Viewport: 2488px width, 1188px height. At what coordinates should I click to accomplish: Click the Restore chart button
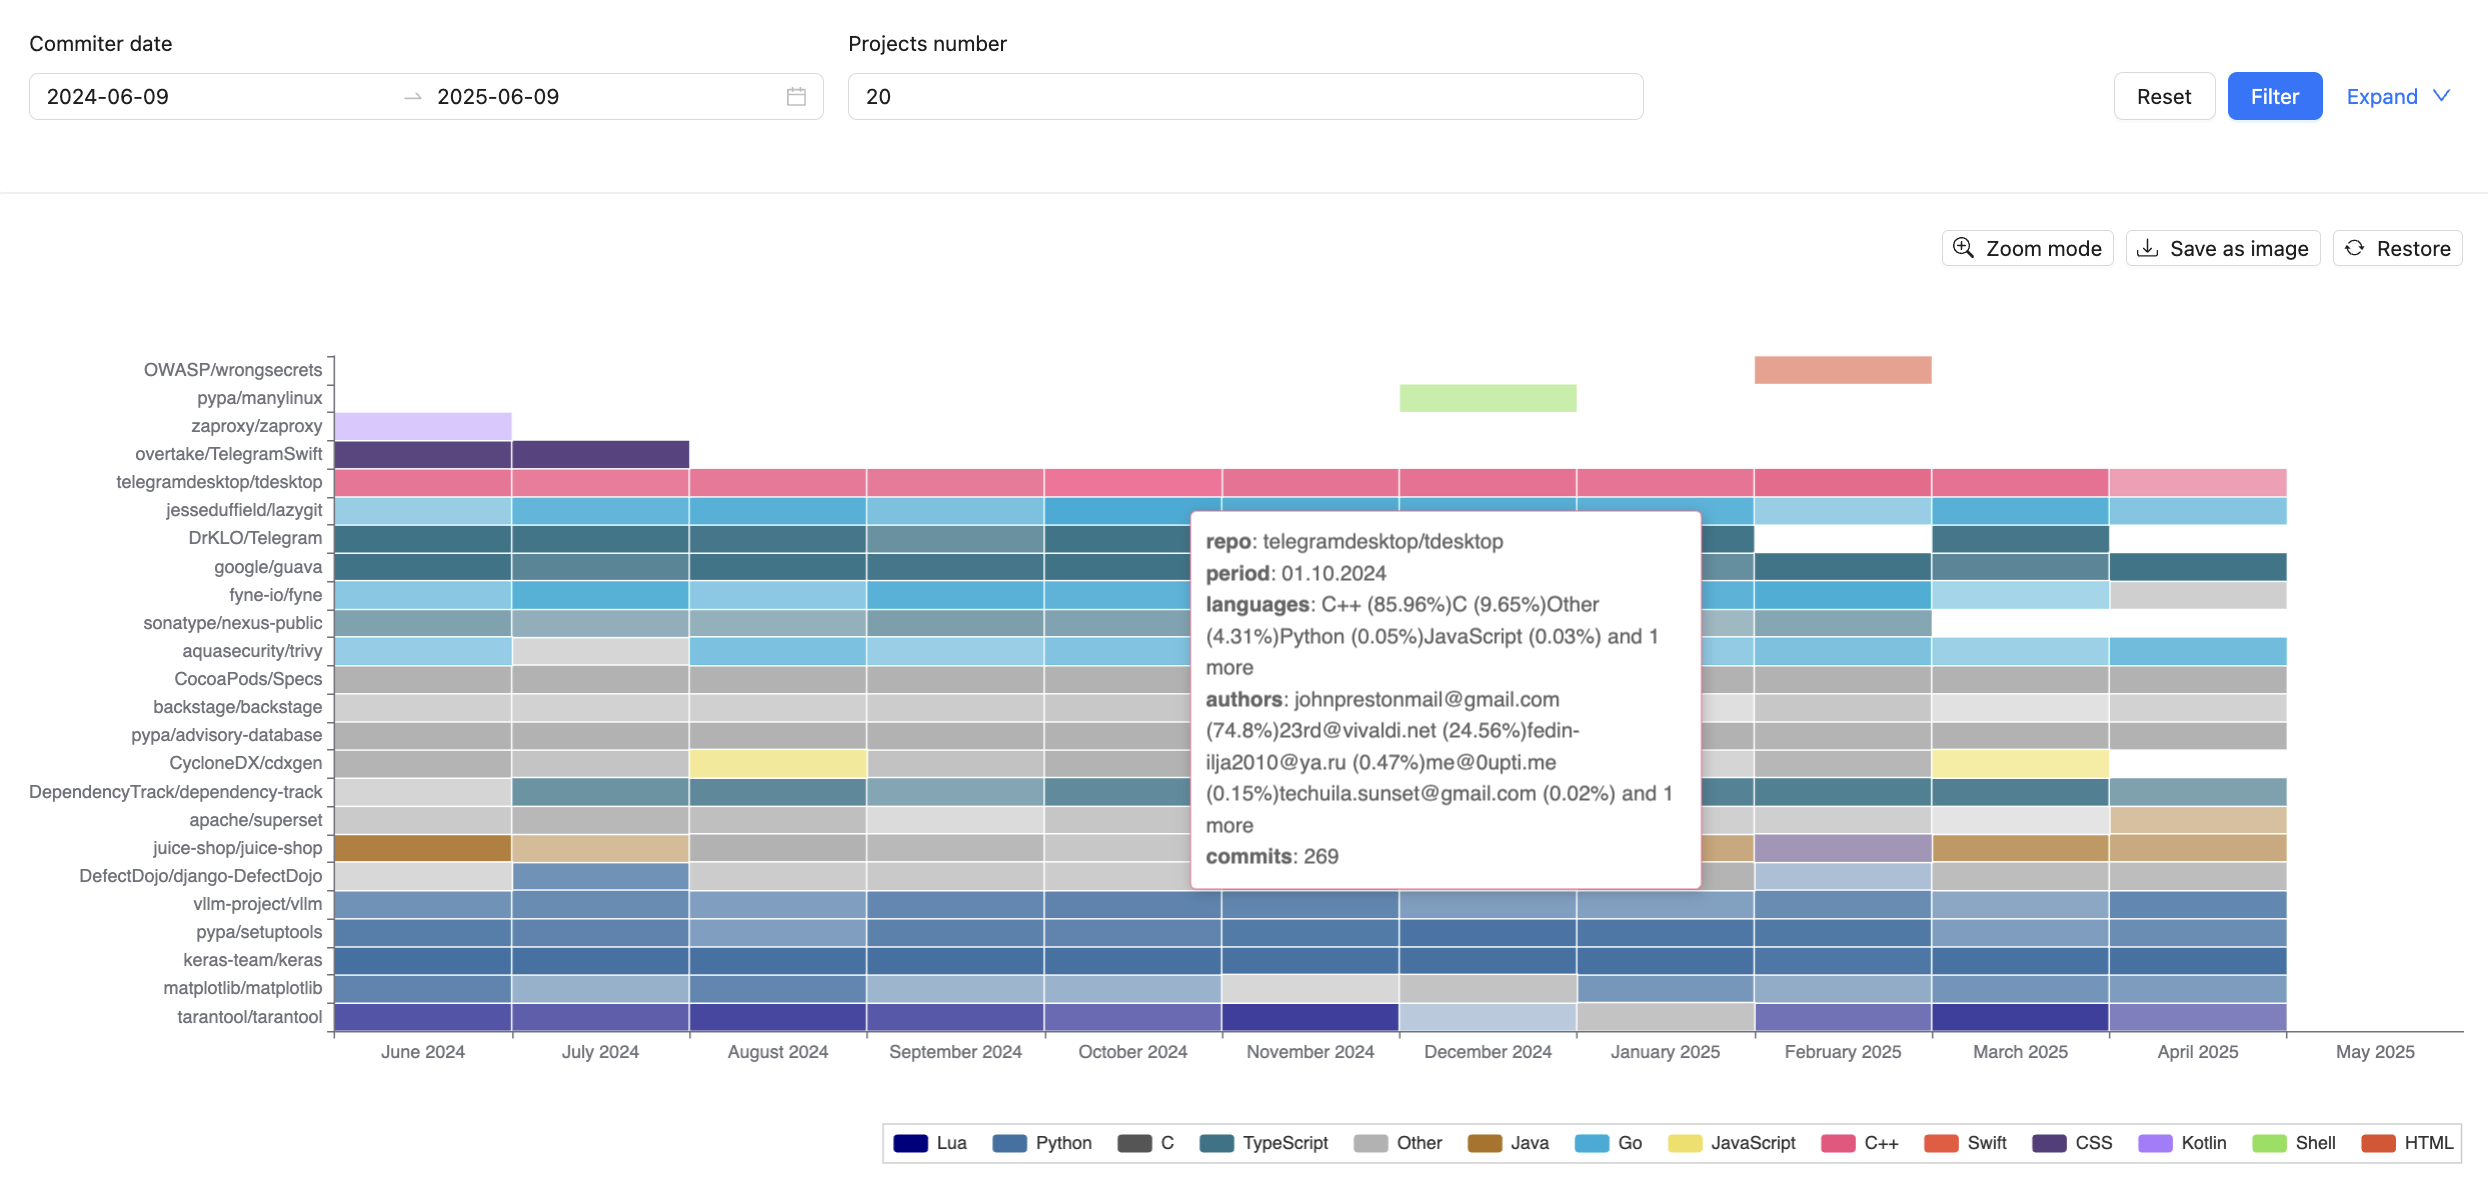pos(2397,248)
